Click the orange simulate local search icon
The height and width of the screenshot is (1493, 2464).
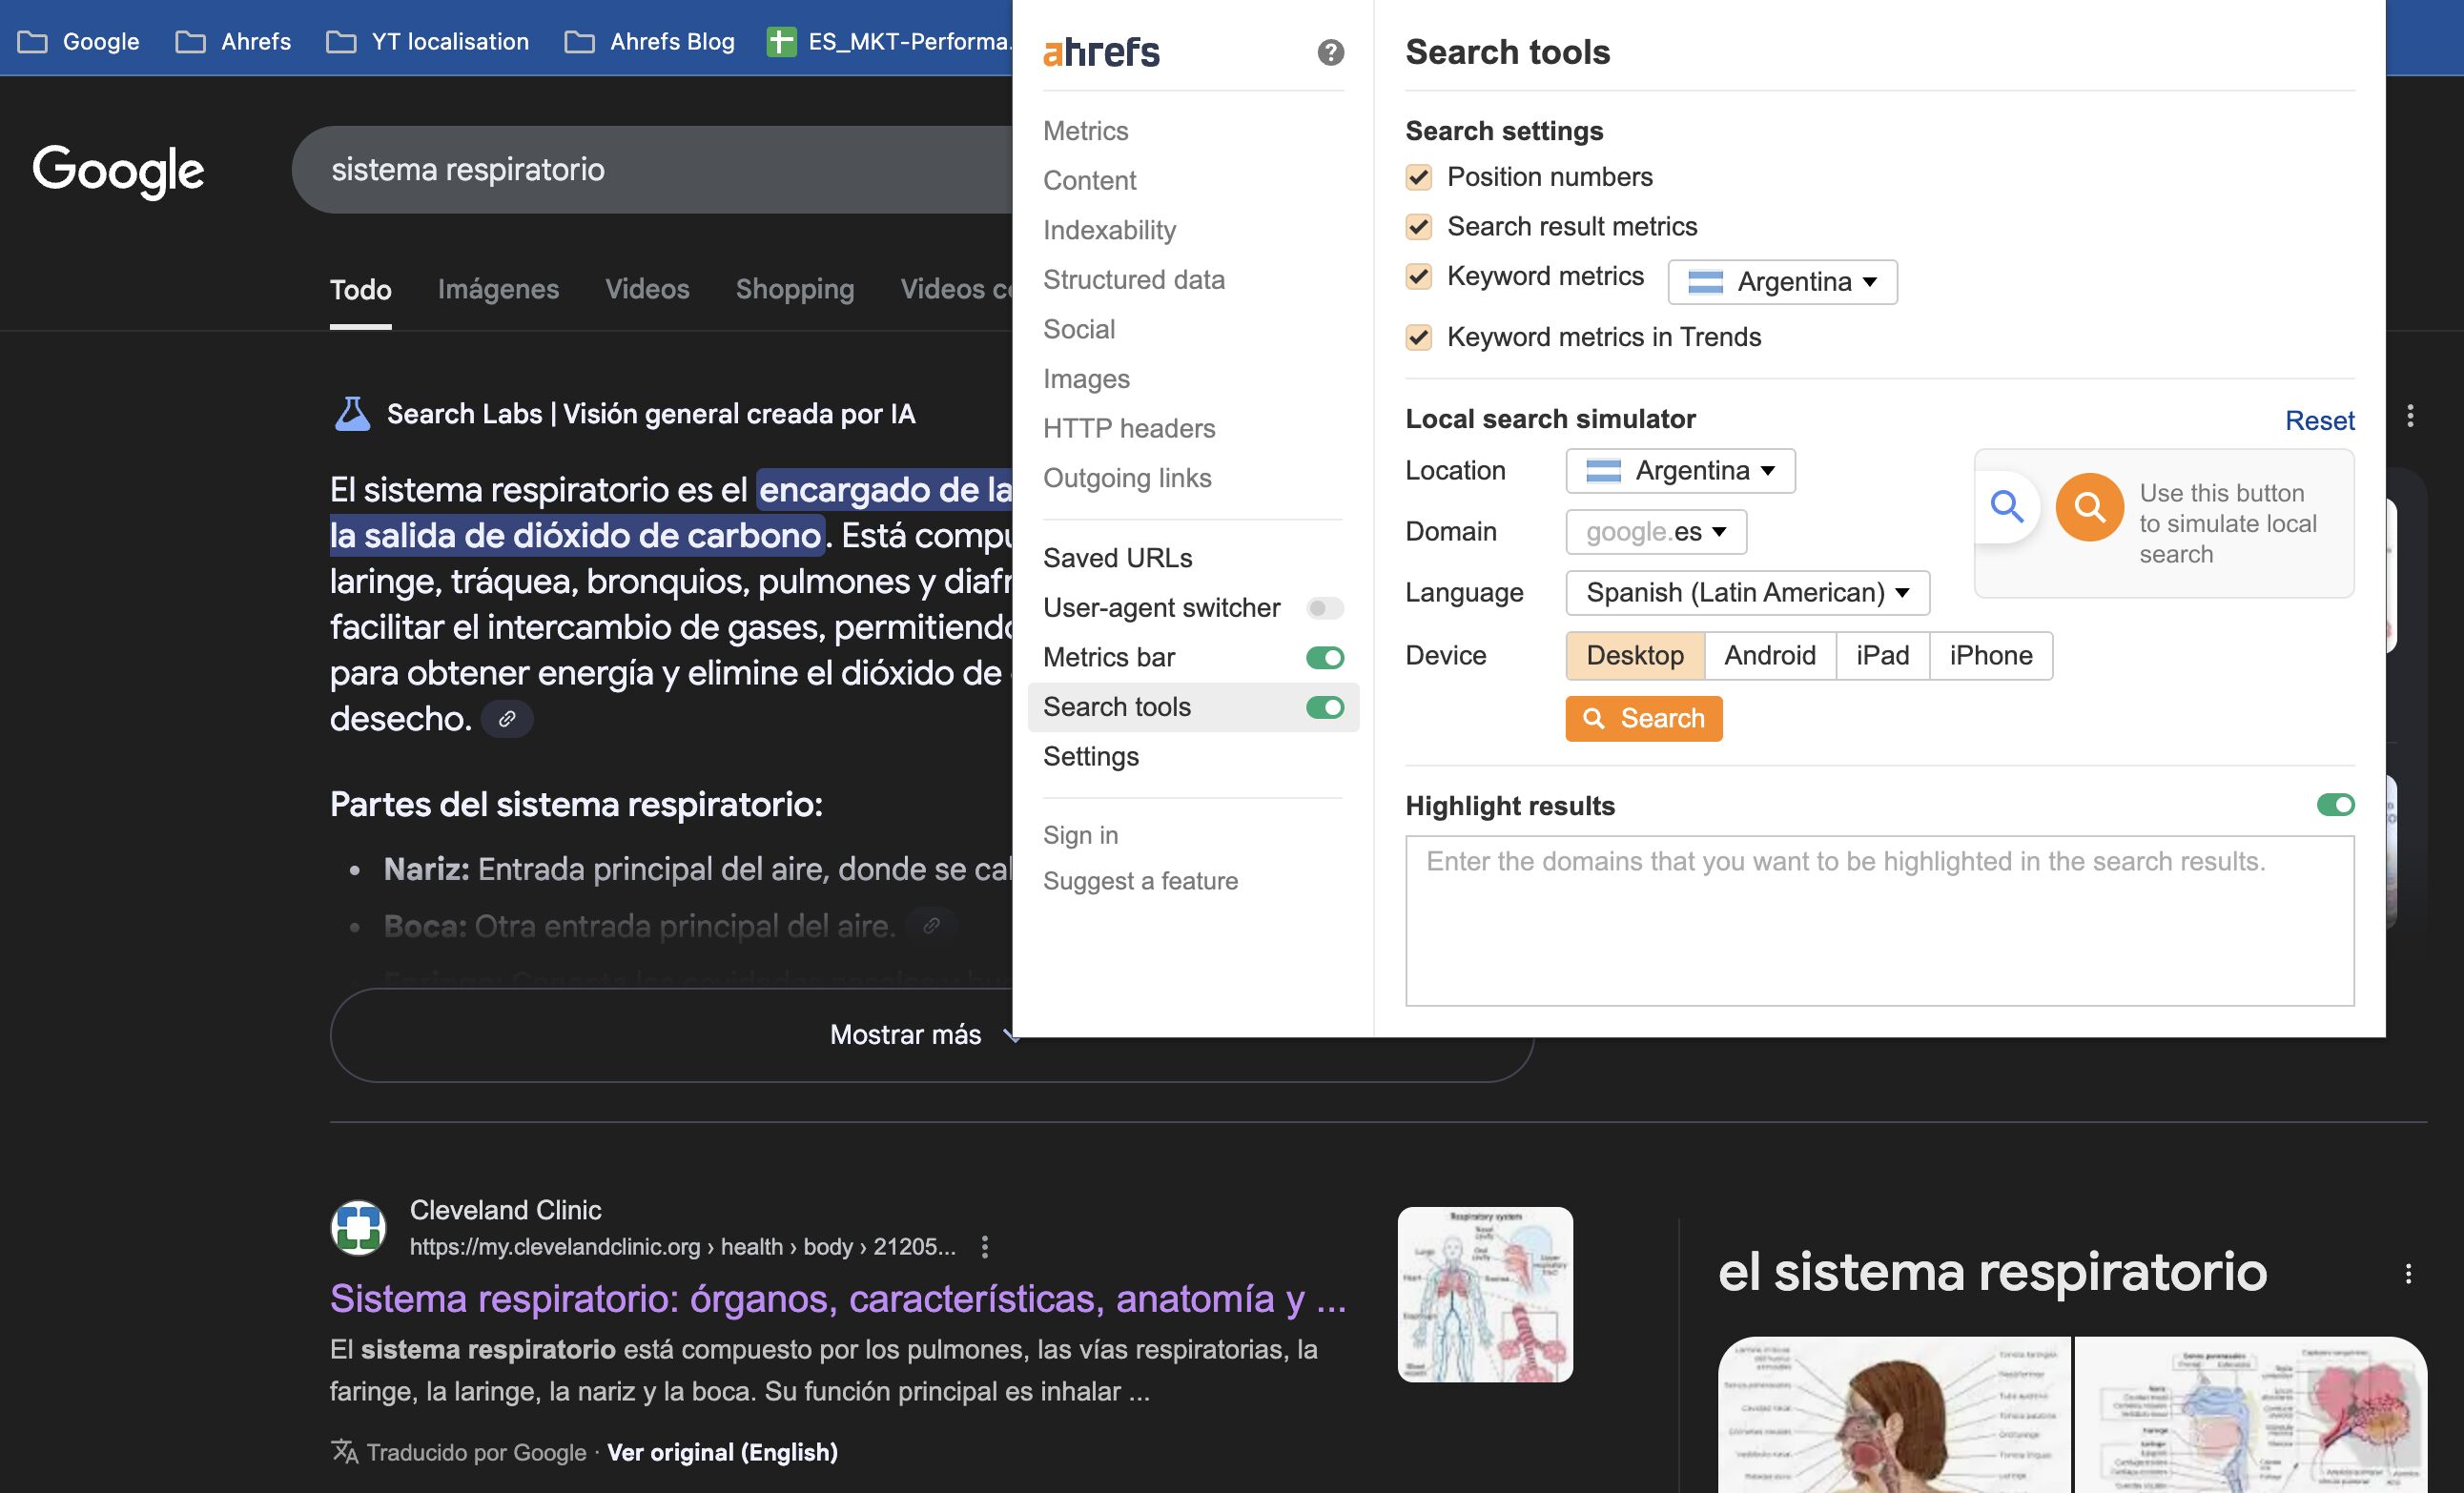coord(2089,507)
